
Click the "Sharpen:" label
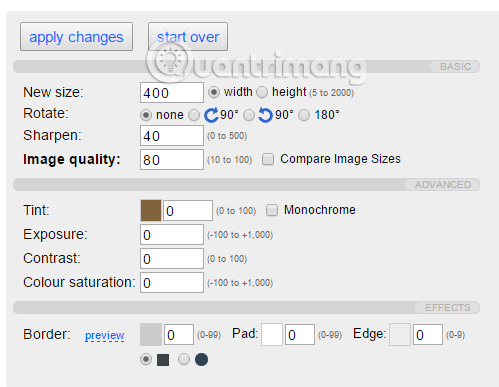(x=52, y=135)
